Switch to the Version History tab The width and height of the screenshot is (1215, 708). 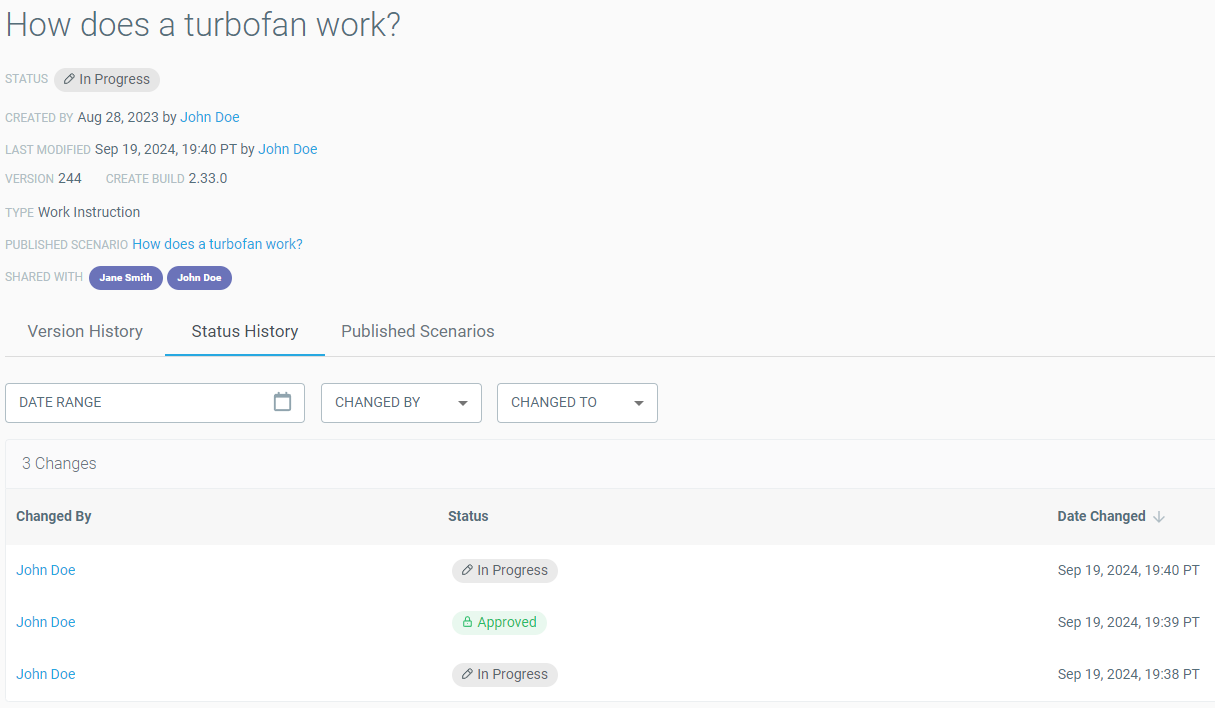click(85, 331)
